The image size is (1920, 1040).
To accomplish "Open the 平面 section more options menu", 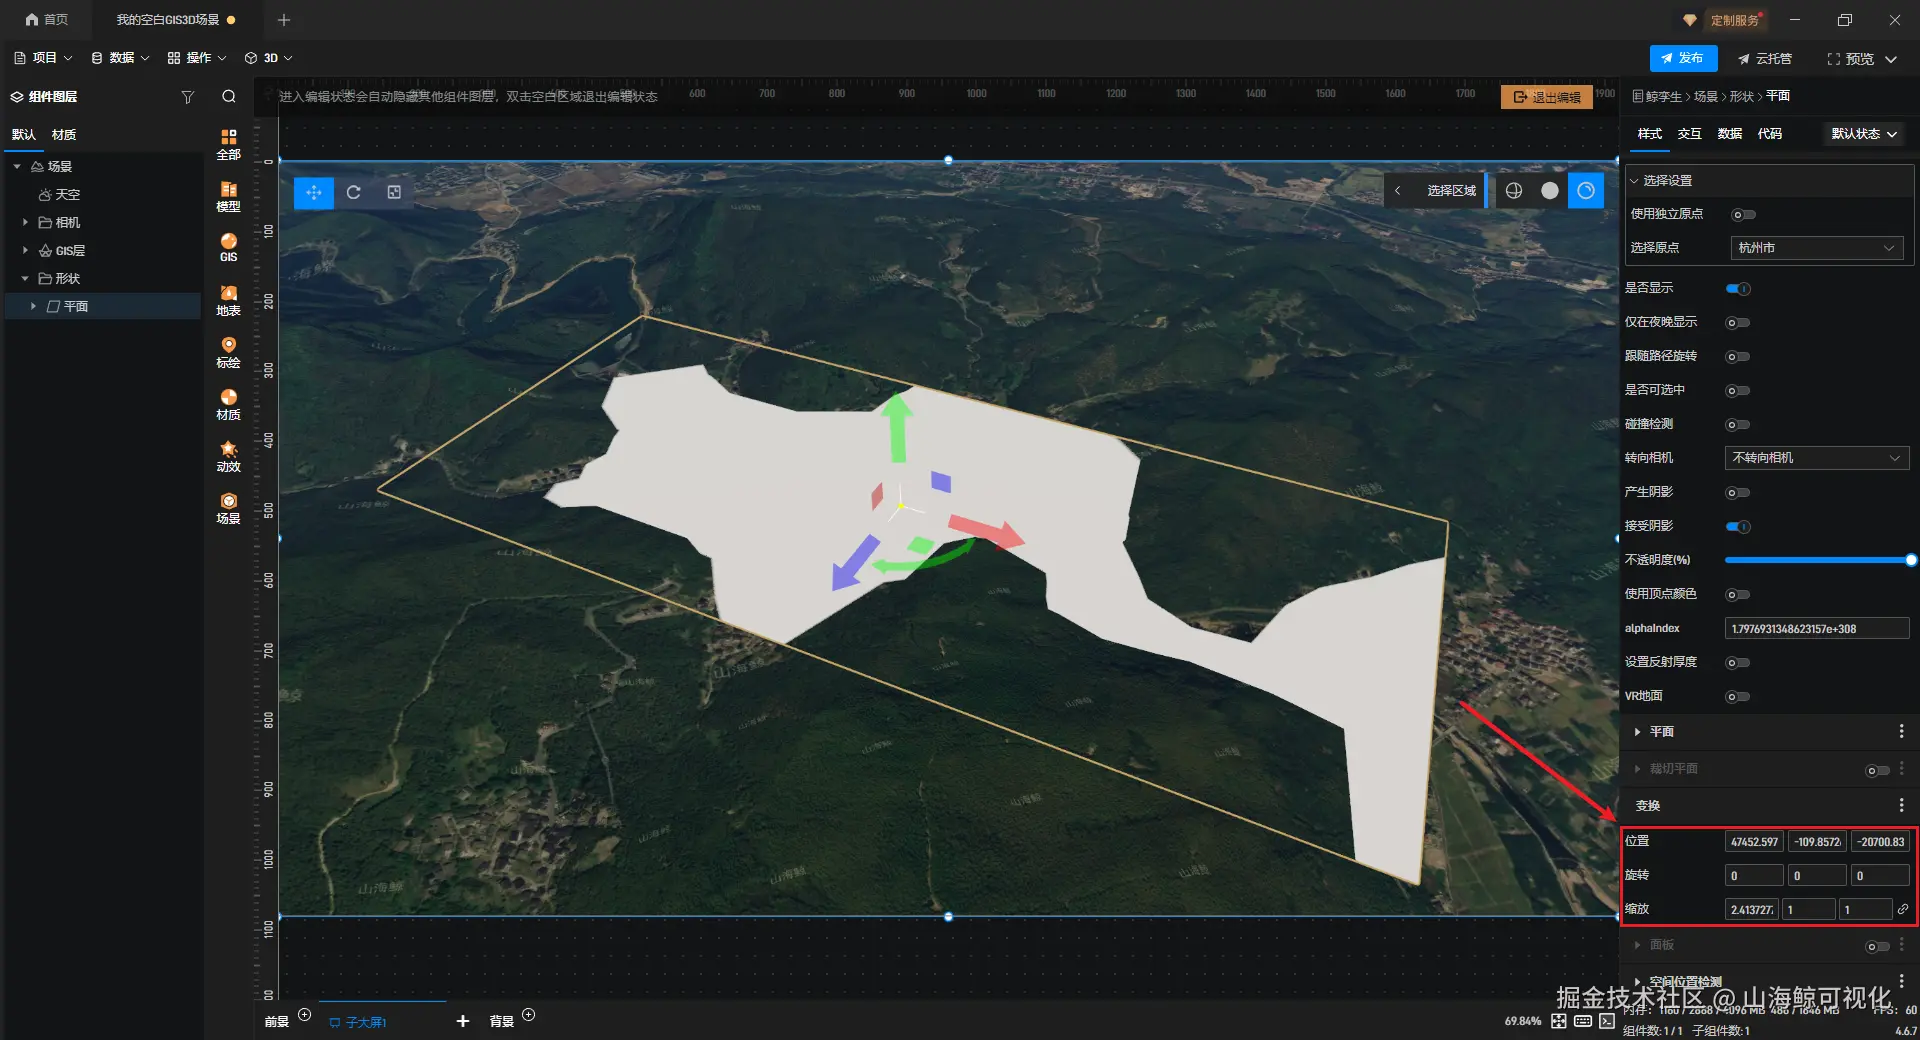I will tap(1901, 731).
